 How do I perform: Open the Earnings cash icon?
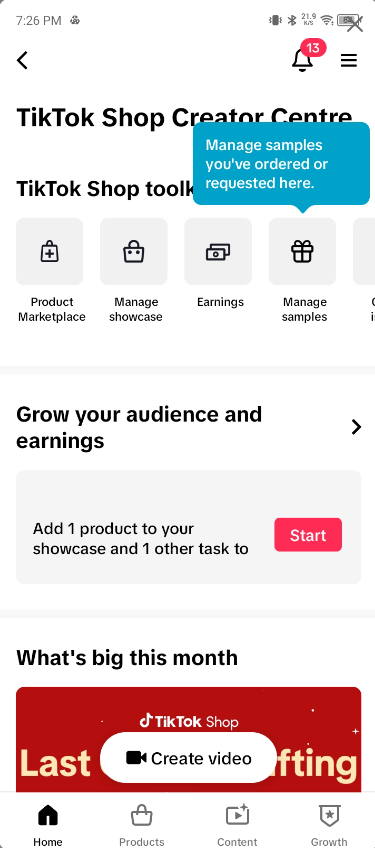[218, 251]
